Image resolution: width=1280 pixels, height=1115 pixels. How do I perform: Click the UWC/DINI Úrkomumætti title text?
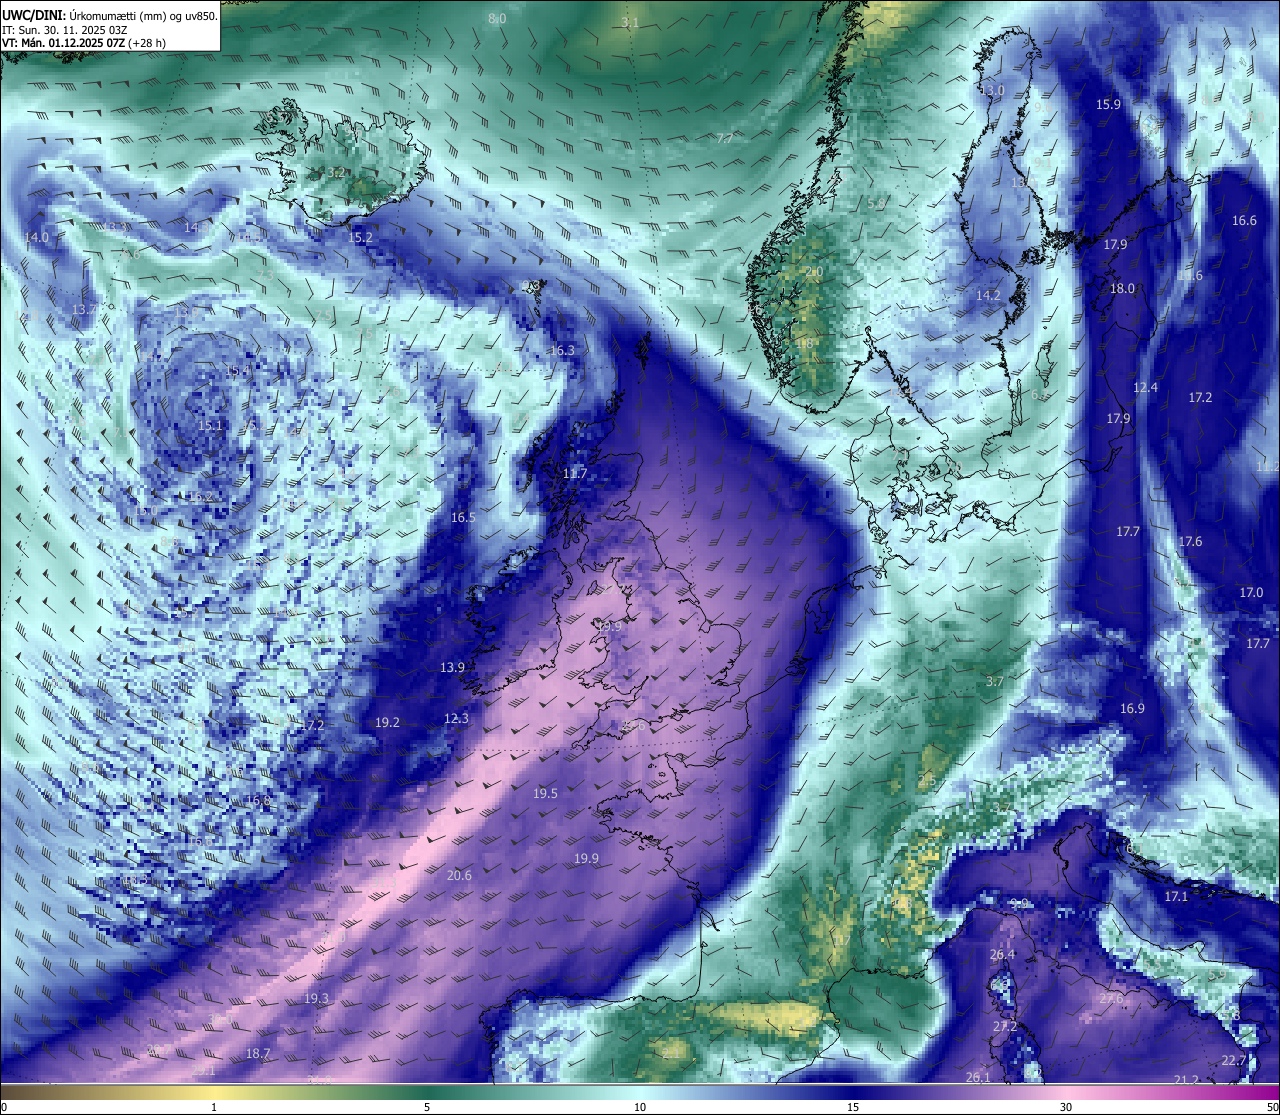point(109,15)
